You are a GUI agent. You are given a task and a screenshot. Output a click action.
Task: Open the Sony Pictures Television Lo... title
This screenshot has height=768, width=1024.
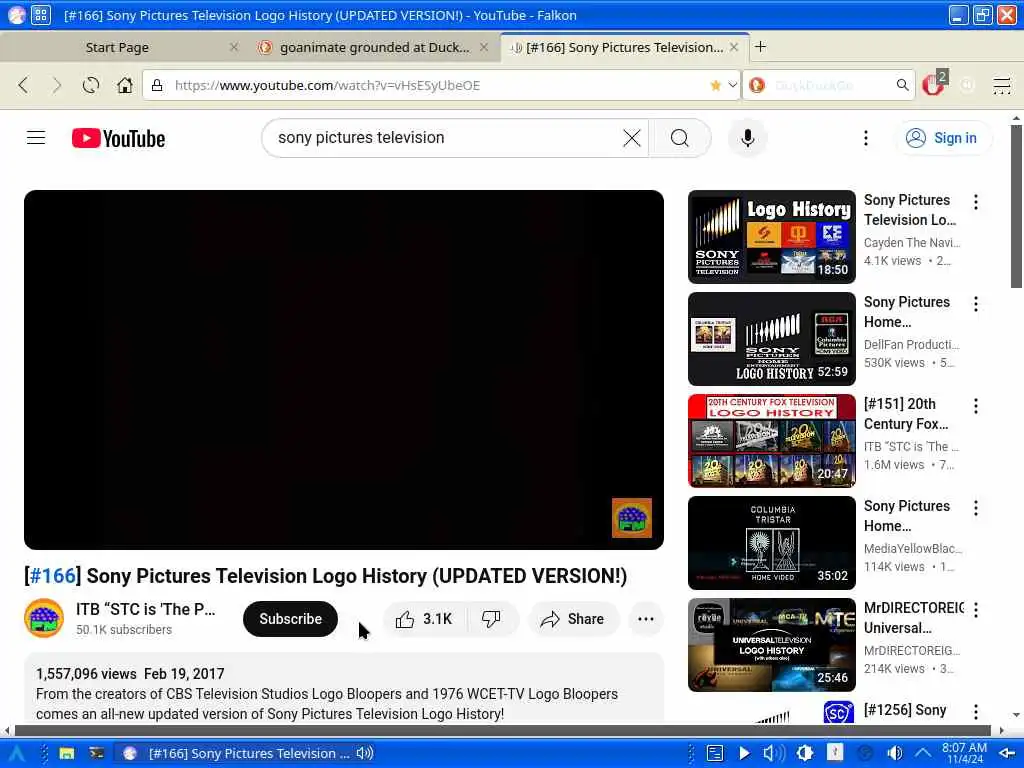tap(910, 210)
